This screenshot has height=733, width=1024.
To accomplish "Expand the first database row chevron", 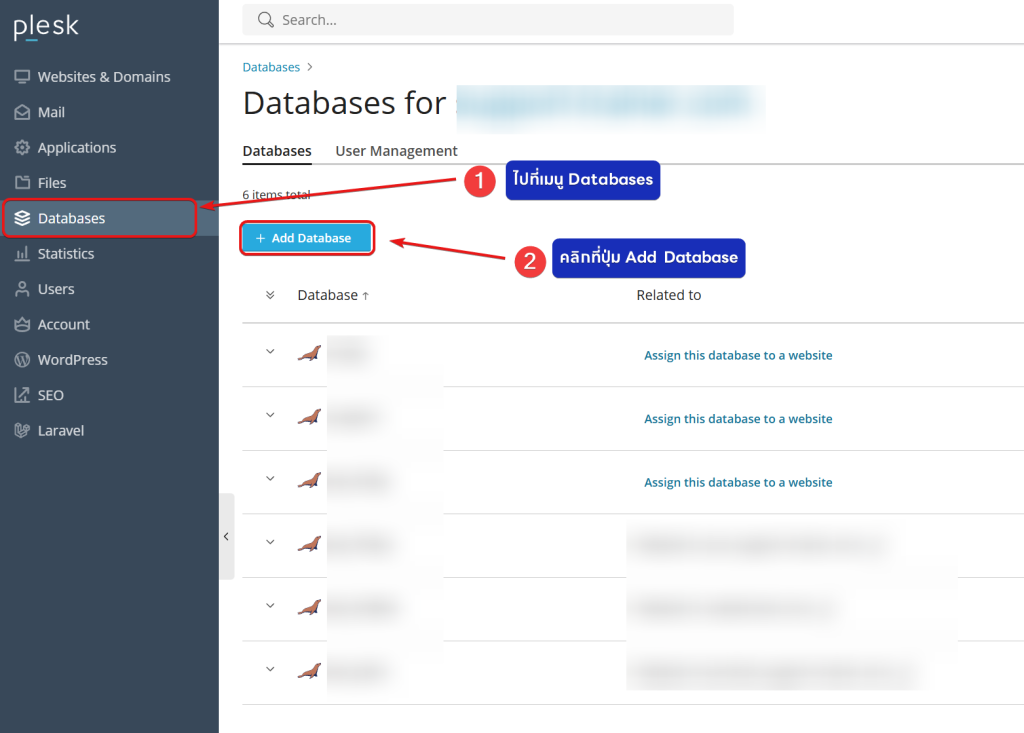I will (270, 352).
